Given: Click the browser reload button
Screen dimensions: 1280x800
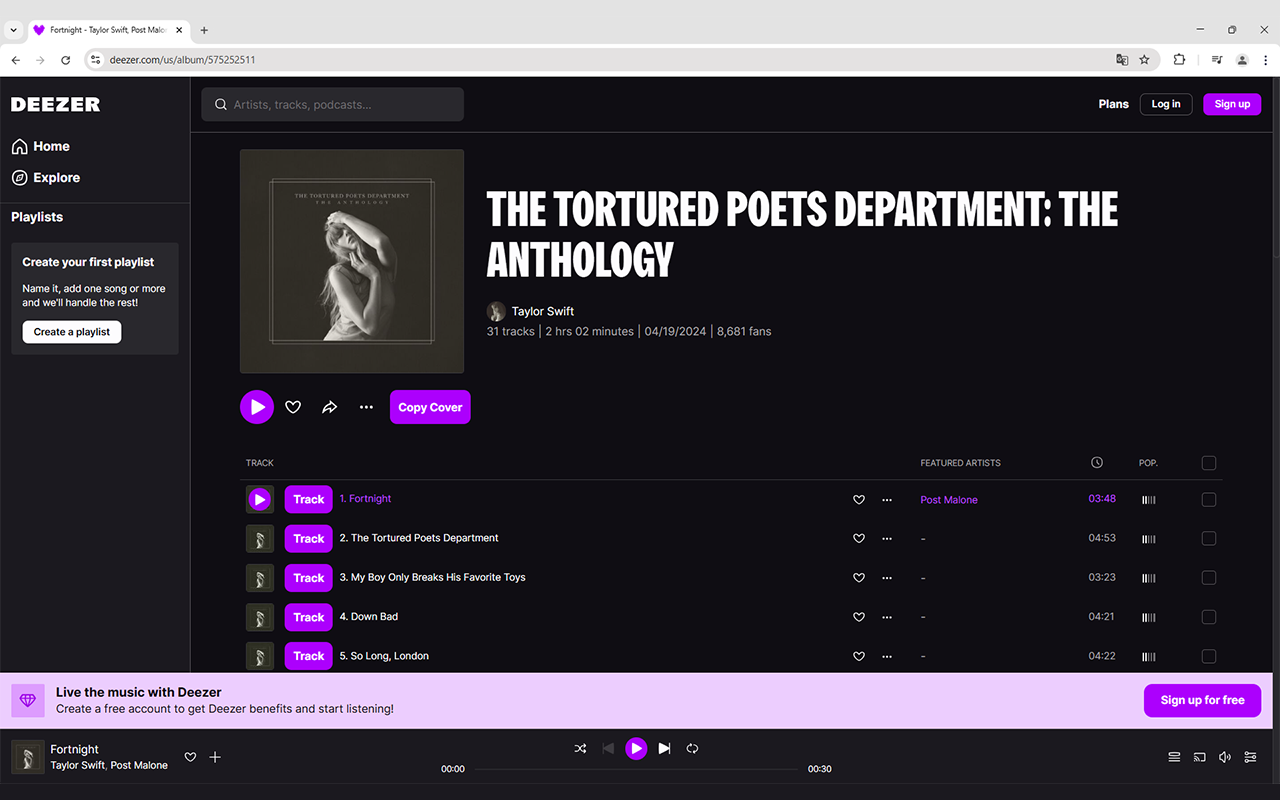Looking at the screenshot, I should pos(66,60).
